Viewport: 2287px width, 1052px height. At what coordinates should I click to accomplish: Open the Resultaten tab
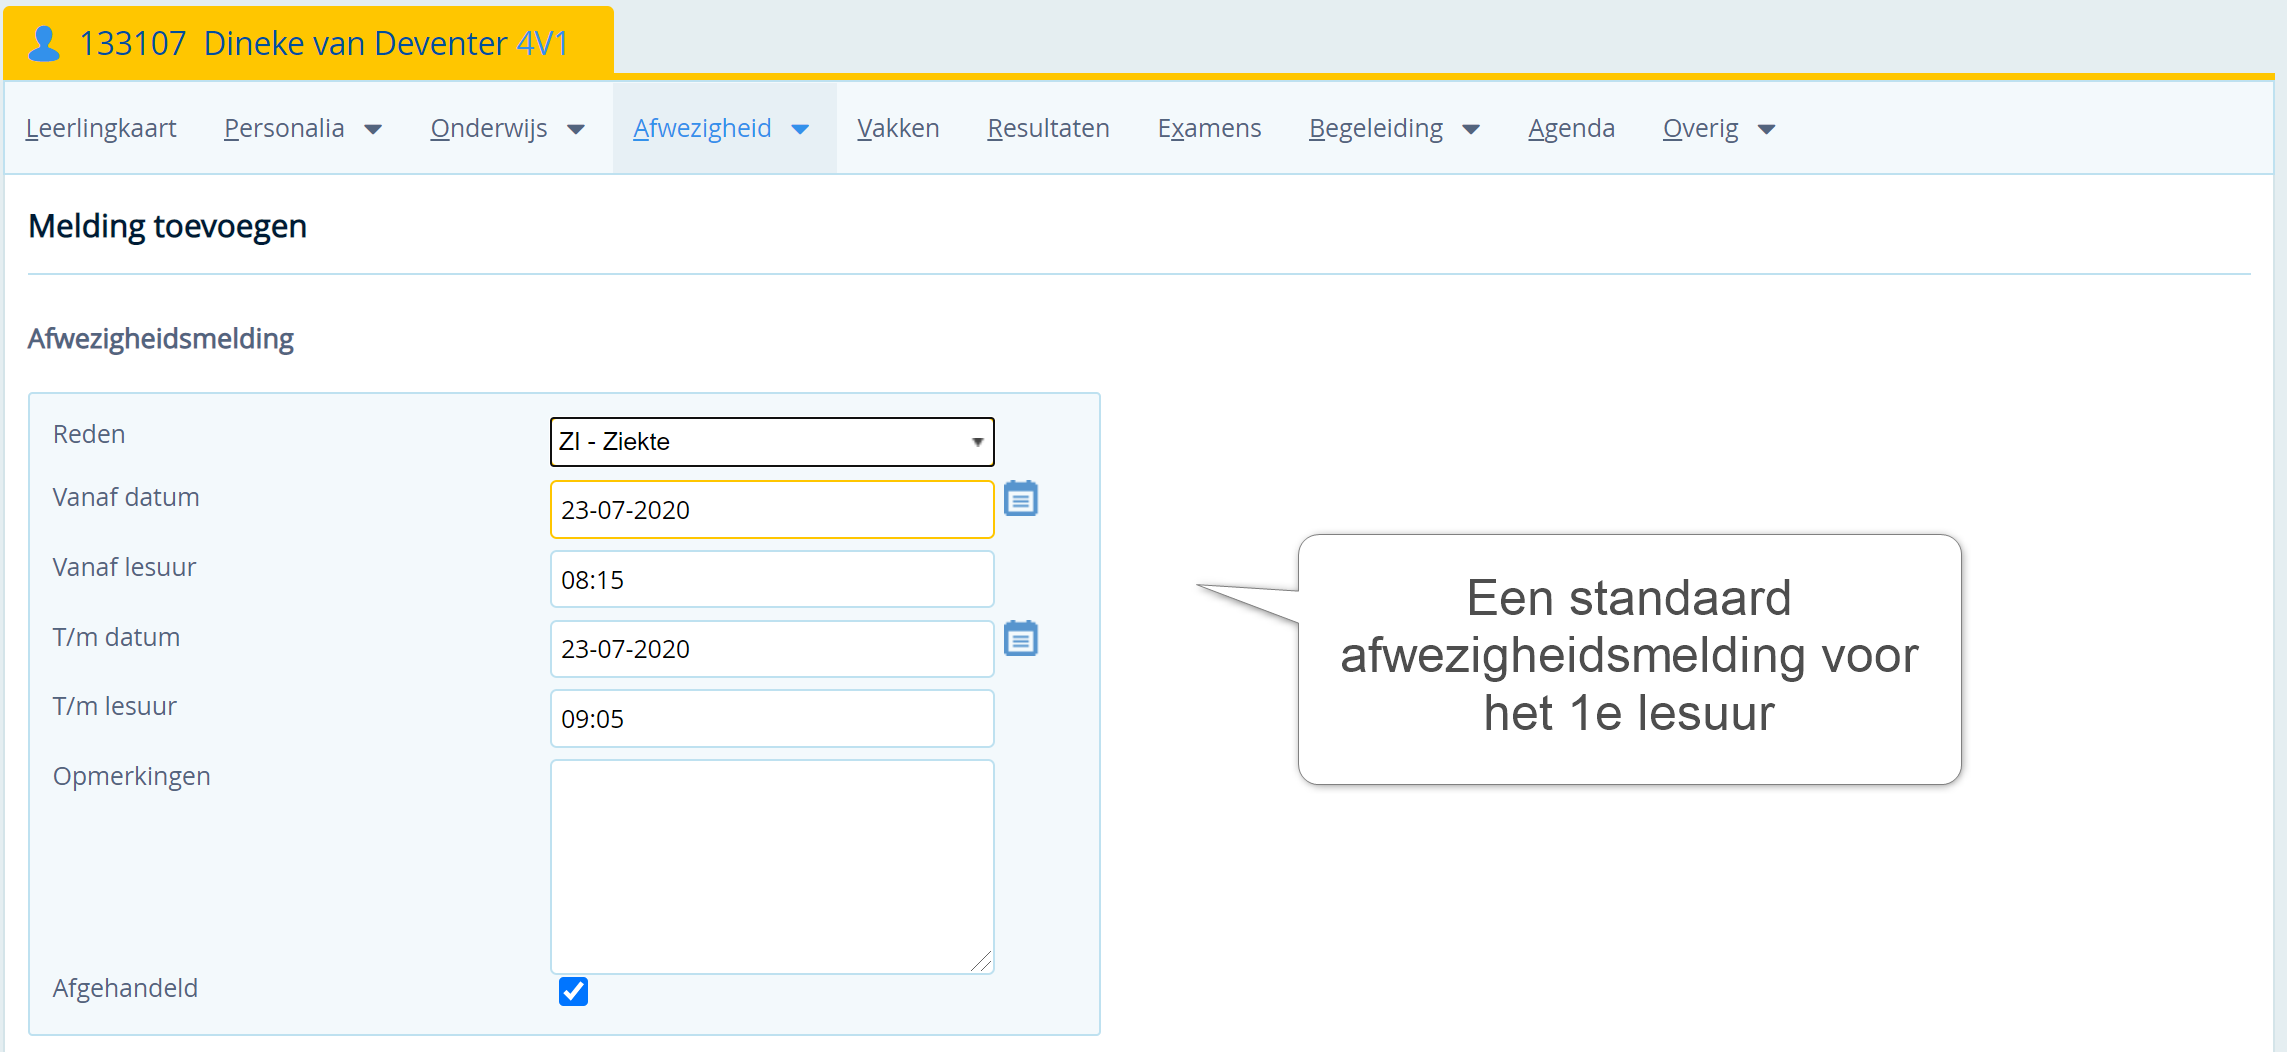click(1048, 129)
